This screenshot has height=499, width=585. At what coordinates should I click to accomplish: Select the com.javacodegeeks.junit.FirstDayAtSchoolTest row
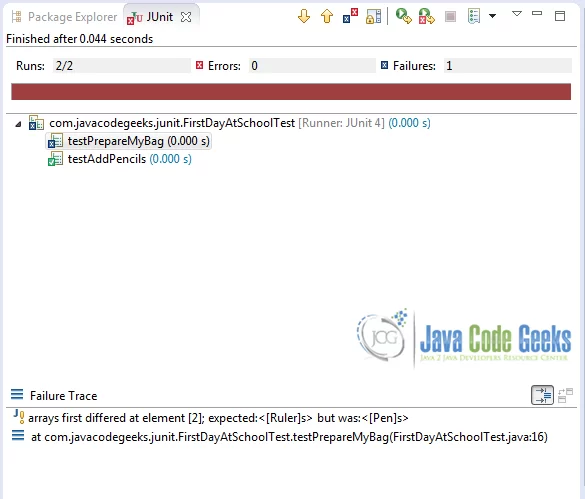[x=240, y=123]
